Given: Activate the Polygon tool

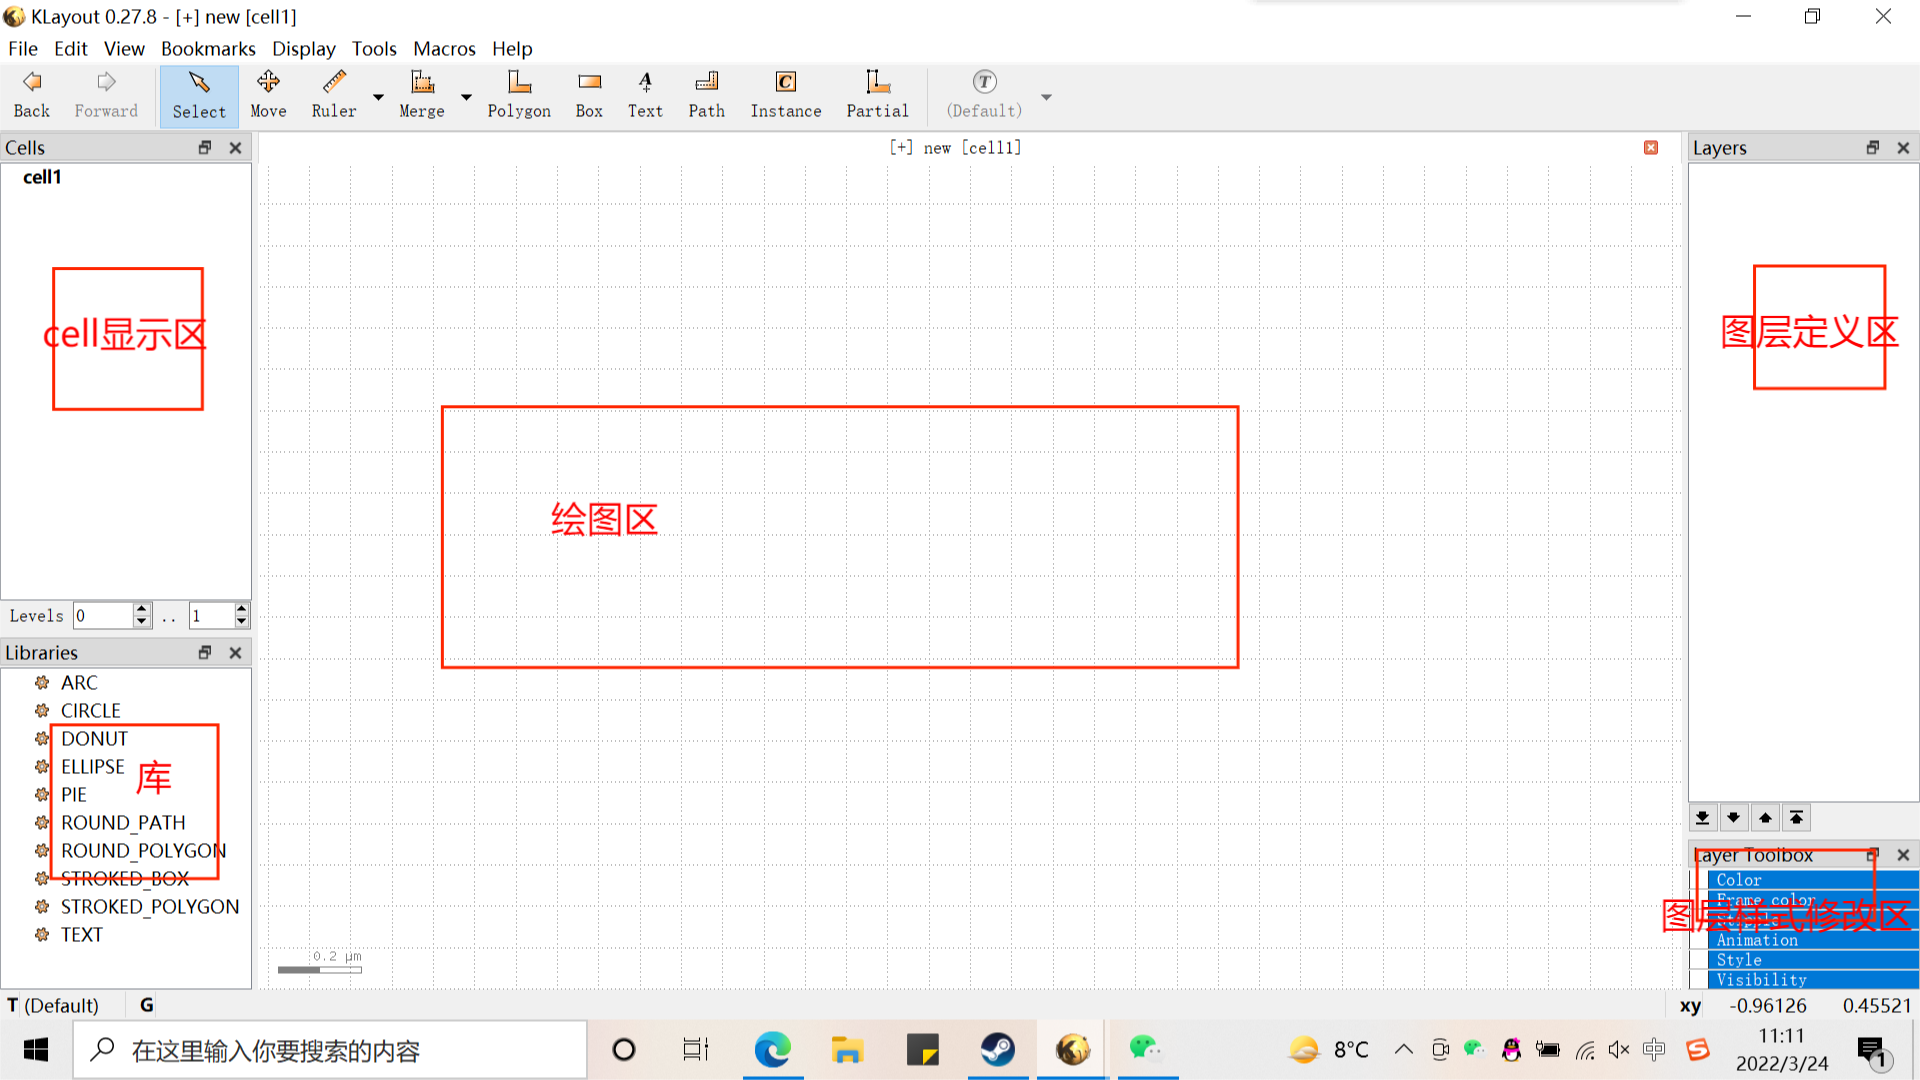Looking at the screenshot, I should 519,95.
